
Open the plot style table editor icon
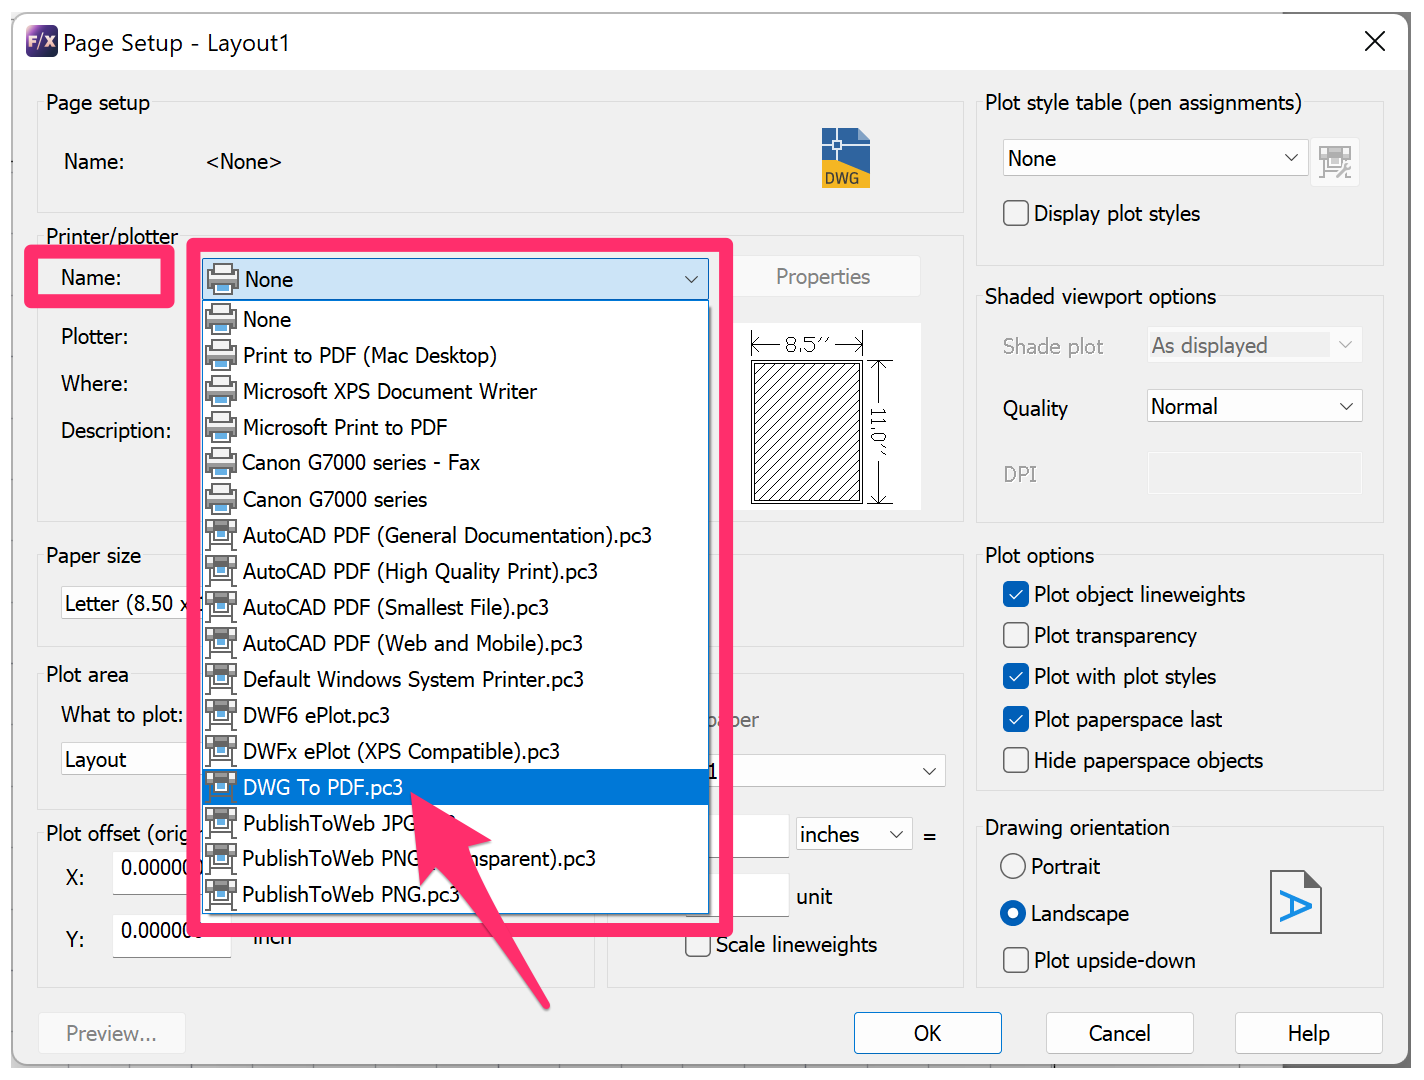1335,161
